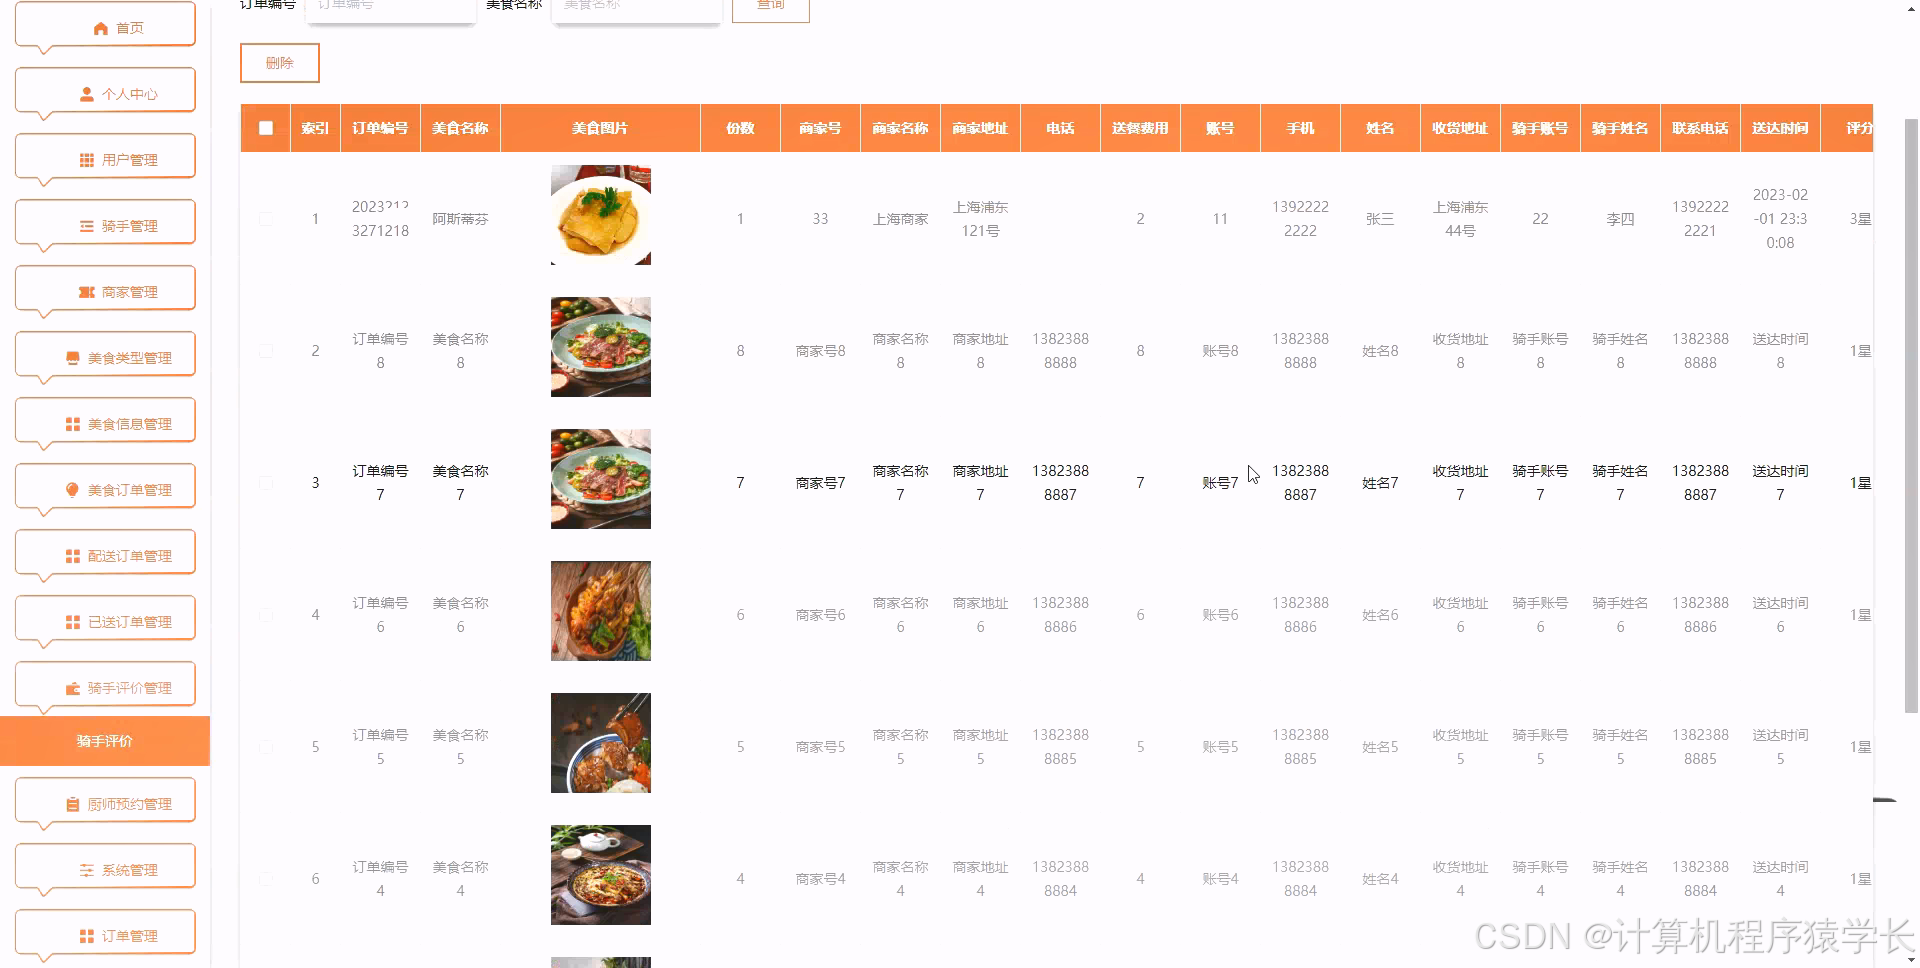The width and height of the screenshot is (1920, 968).
Task: Expand 商家管理 in the sidebar
Action: point(105,290)
